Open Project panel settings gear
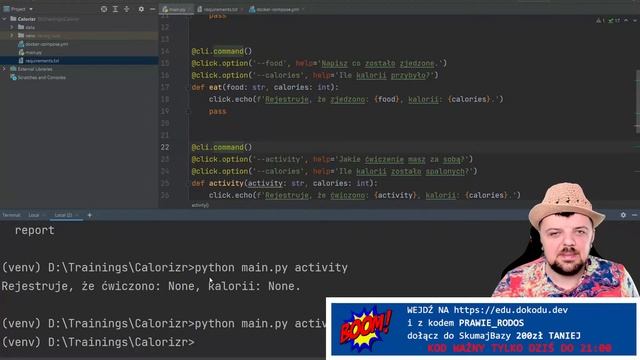Screen dimensions: 640x360 coord(141,9)
